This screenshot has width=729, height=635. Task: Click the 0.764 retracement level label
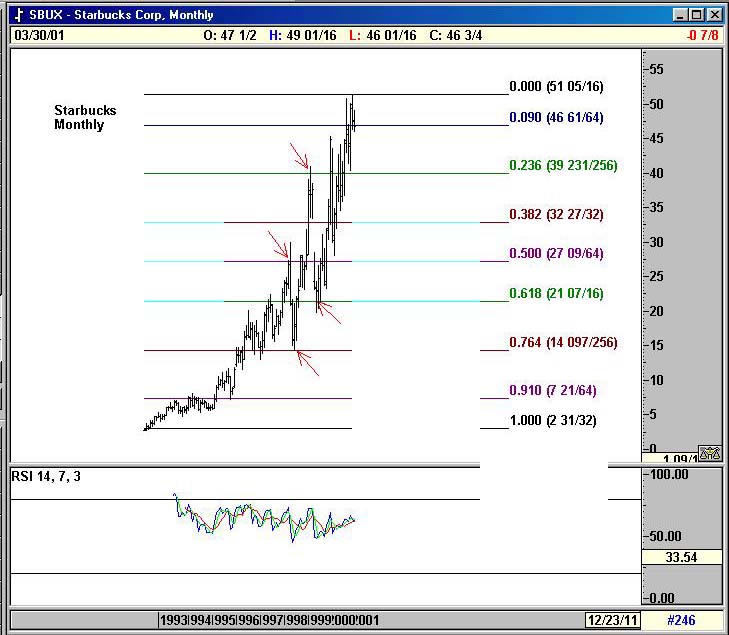(564, 343)
